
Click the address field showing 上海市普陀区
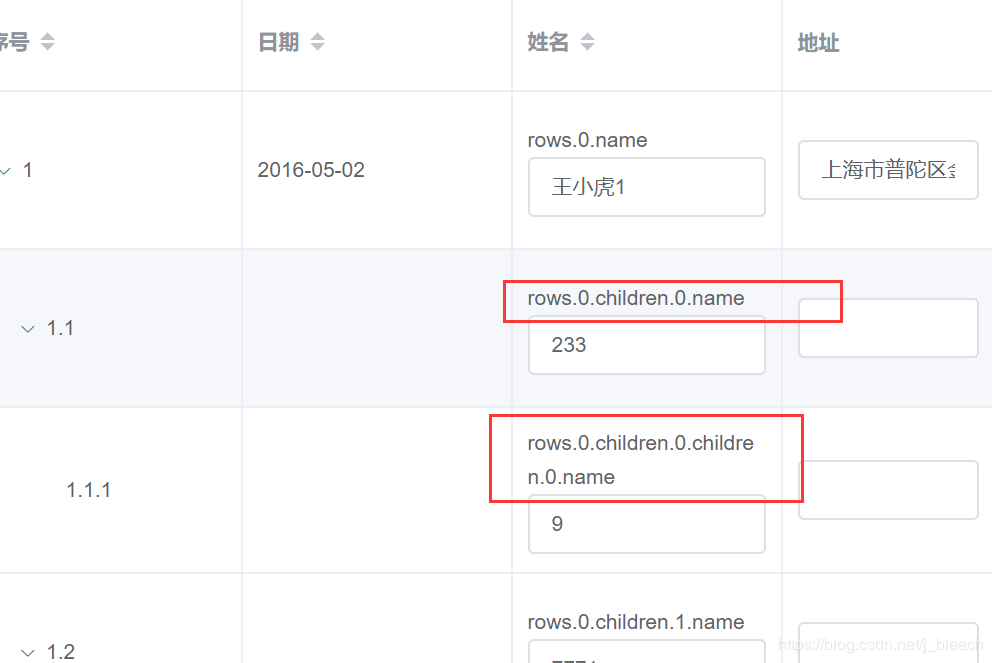(887, 170)
